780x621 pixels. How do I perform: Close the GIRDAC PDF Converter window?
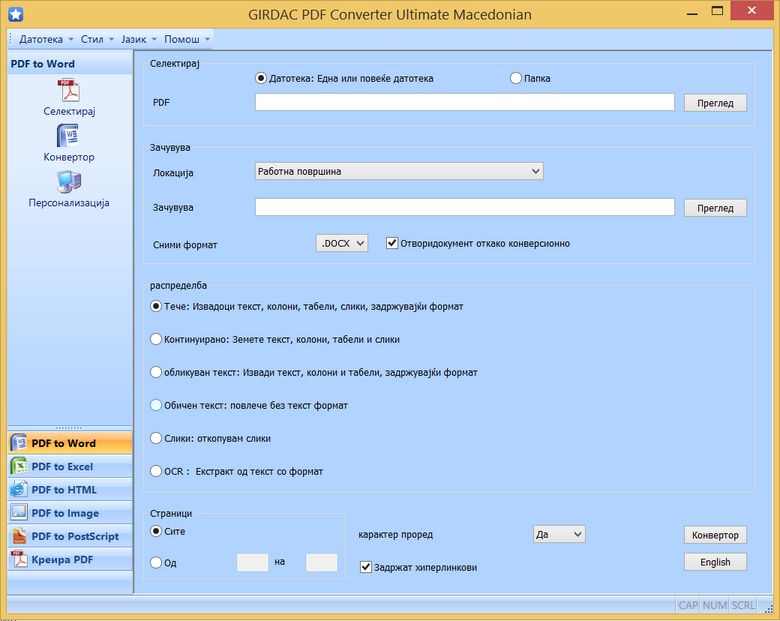click(x=752, y=11)
